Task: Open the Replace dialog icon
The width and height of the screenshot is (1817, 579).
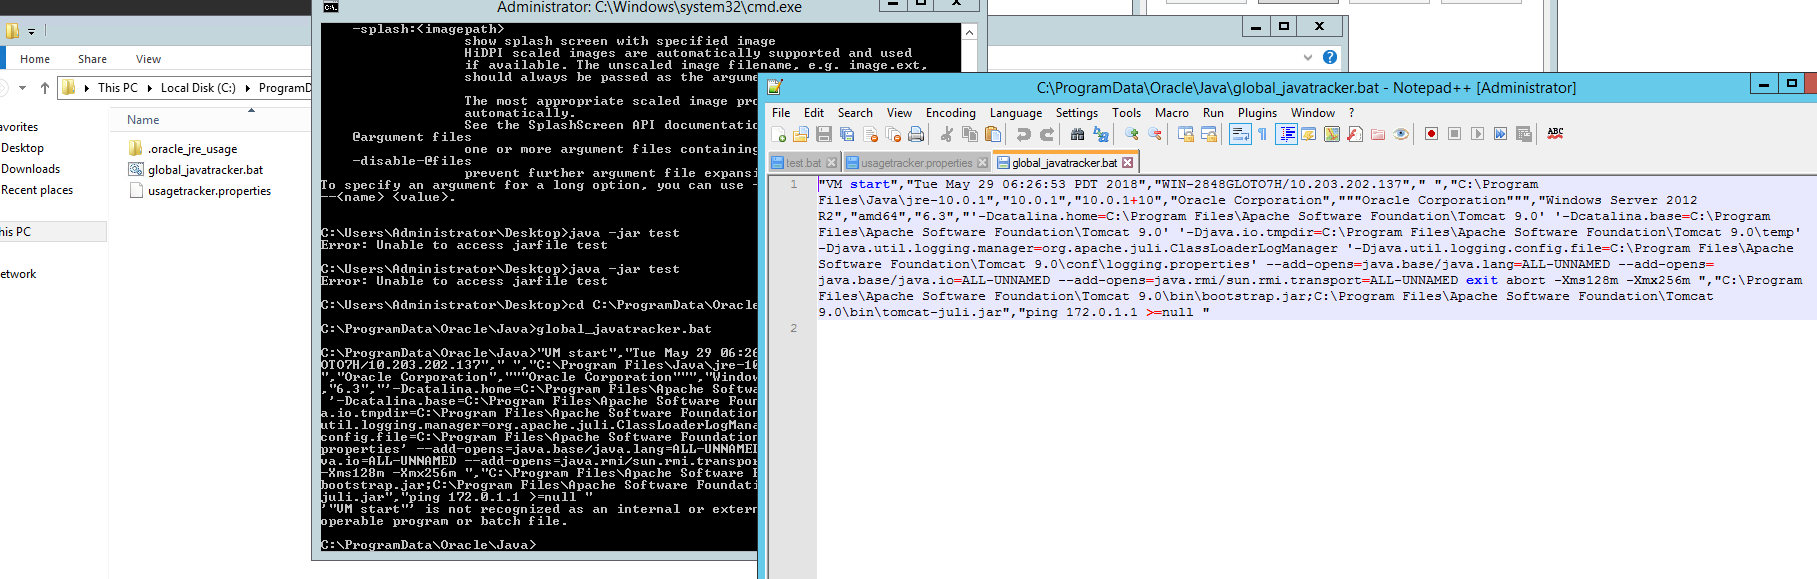Action: pyautogui.click(x=1100, y=134)
